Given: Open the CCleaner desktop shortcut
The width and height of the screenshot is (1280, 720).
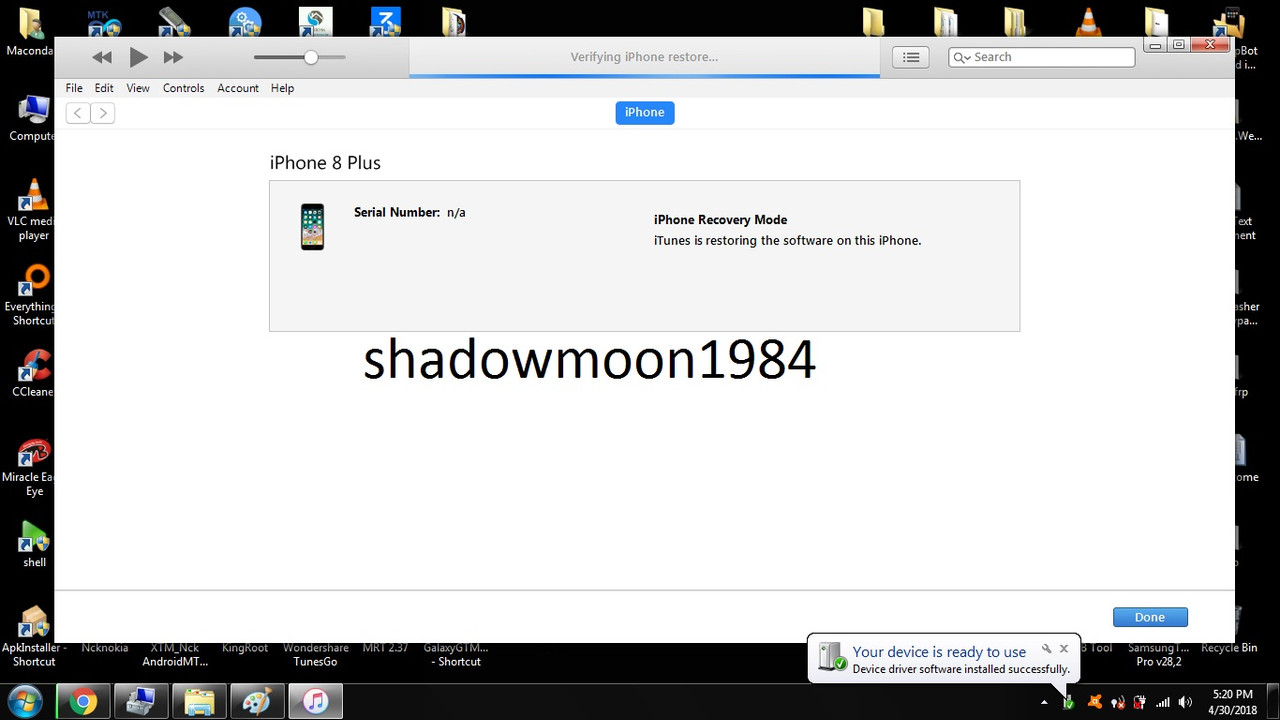Looking at the screenshot, I should tap(34, 373).
